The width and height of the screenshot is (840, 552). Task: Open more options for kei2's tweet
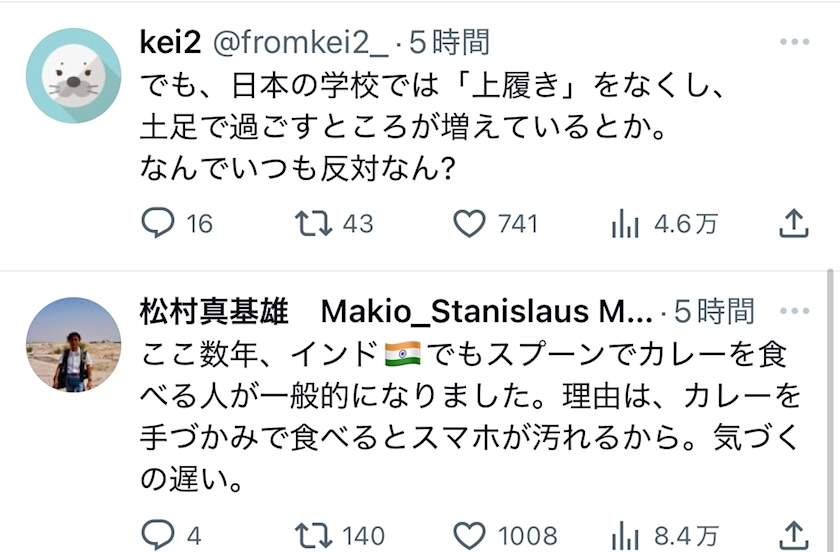794,42
